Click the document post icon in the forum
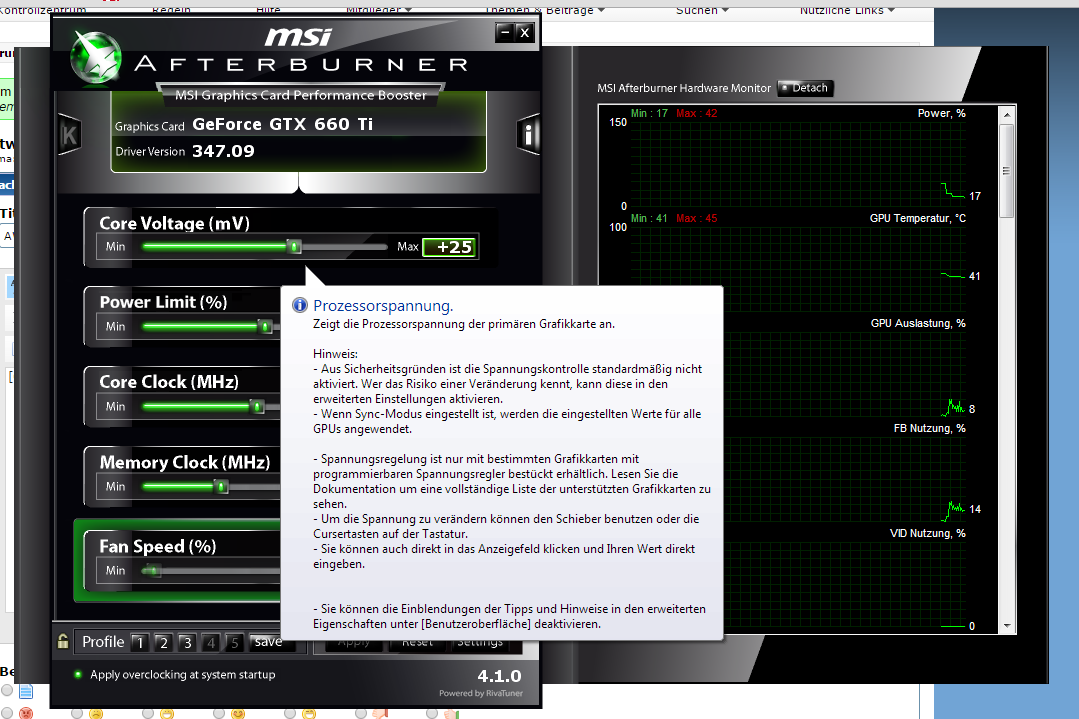1079x719 pixels. (26, 691)
